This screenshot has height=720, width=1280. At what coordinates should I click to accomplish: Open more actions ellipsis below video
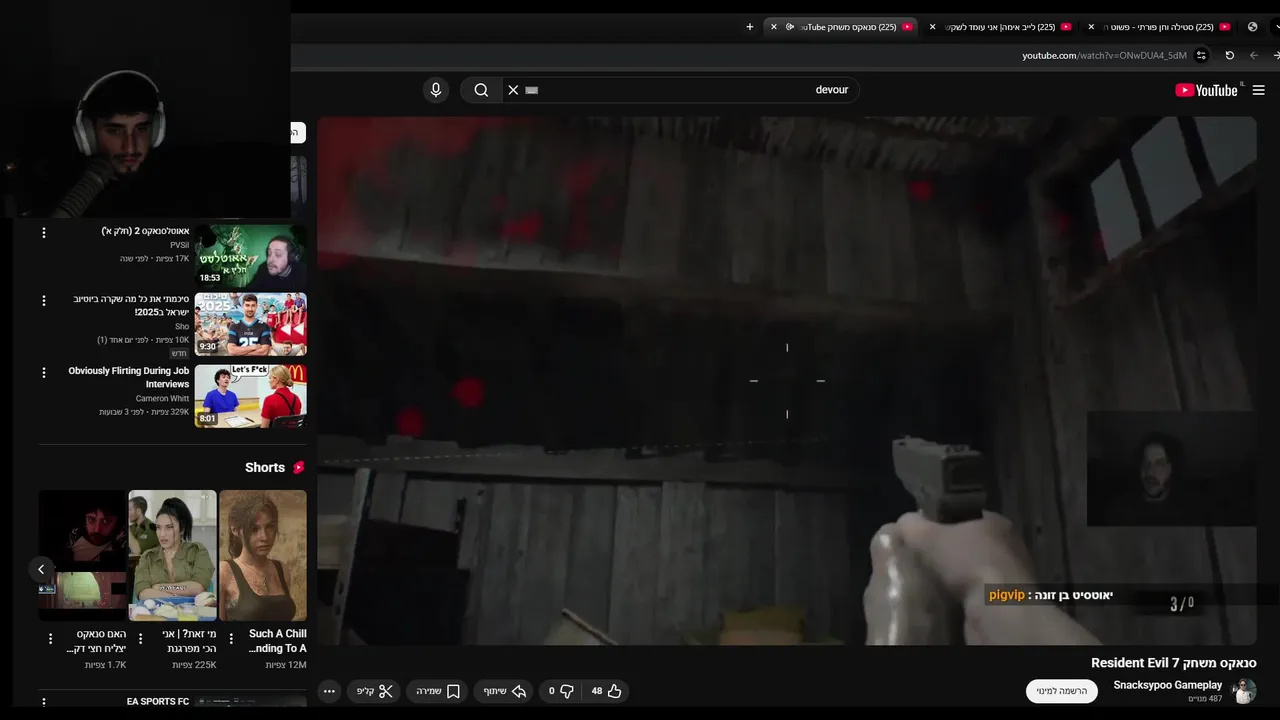(329, 691)
